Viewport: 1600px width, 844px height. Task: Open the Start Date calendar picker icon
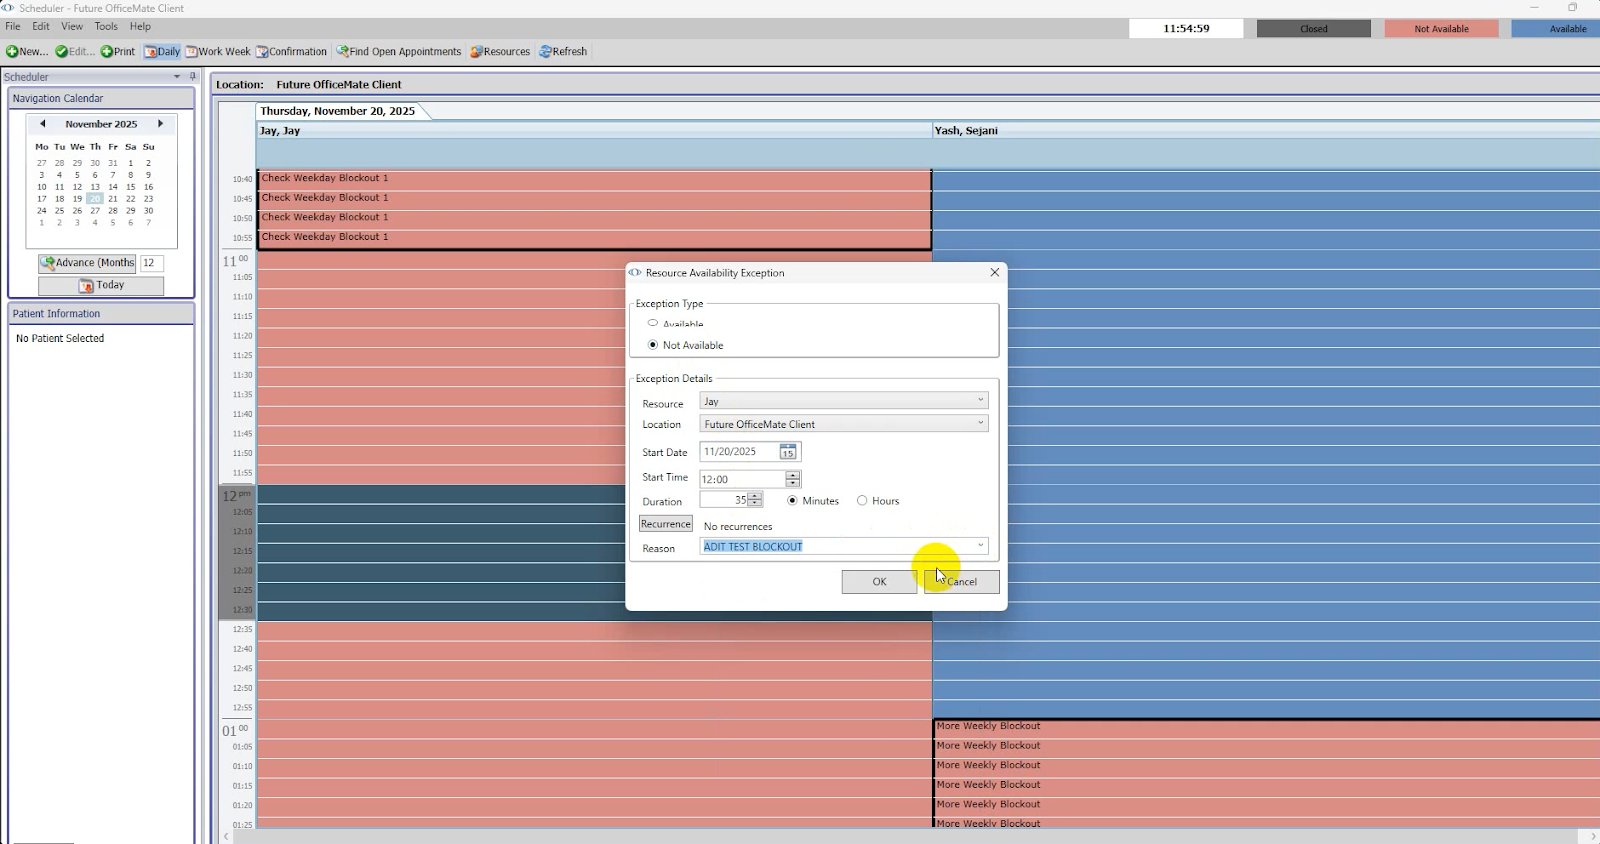click(x=788, y=452)
